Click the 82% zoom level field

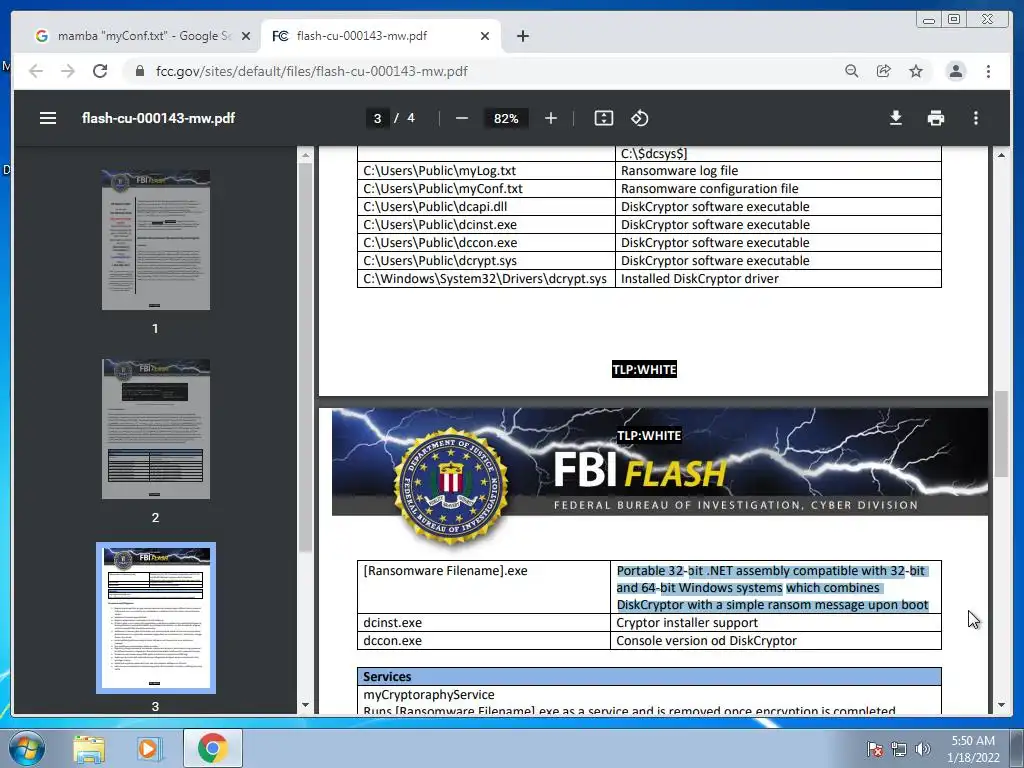tap(506, 118)
